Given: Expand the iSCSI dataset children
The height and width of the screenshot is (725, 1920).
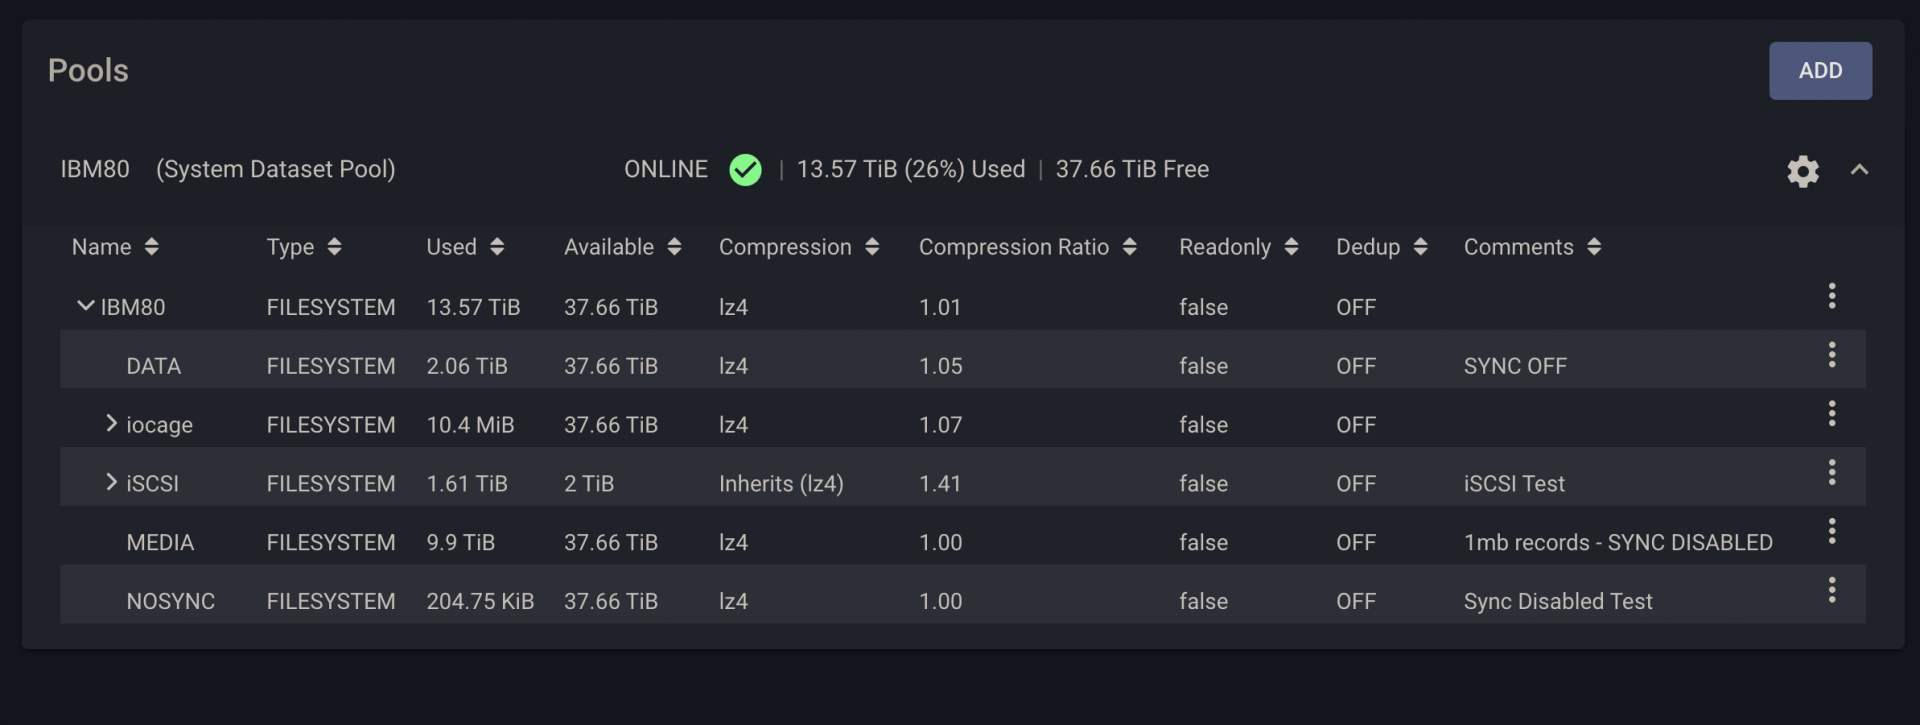Looking at the screenshot, I should click(111, 483).
